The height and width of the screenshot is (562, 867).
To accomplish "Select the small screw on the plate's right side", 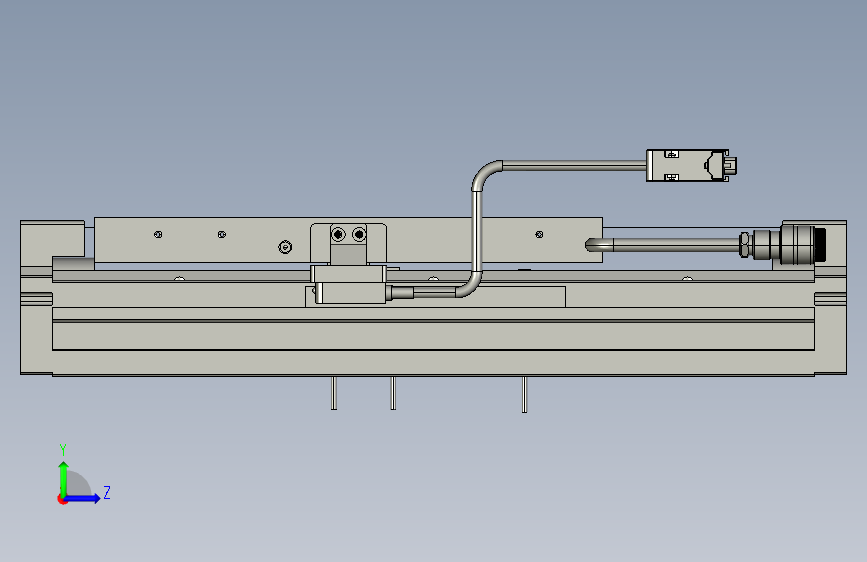I will tap(539, 235).
